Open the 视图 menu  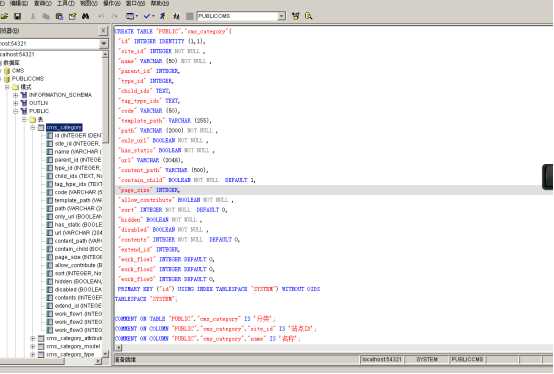pos(89,3)
